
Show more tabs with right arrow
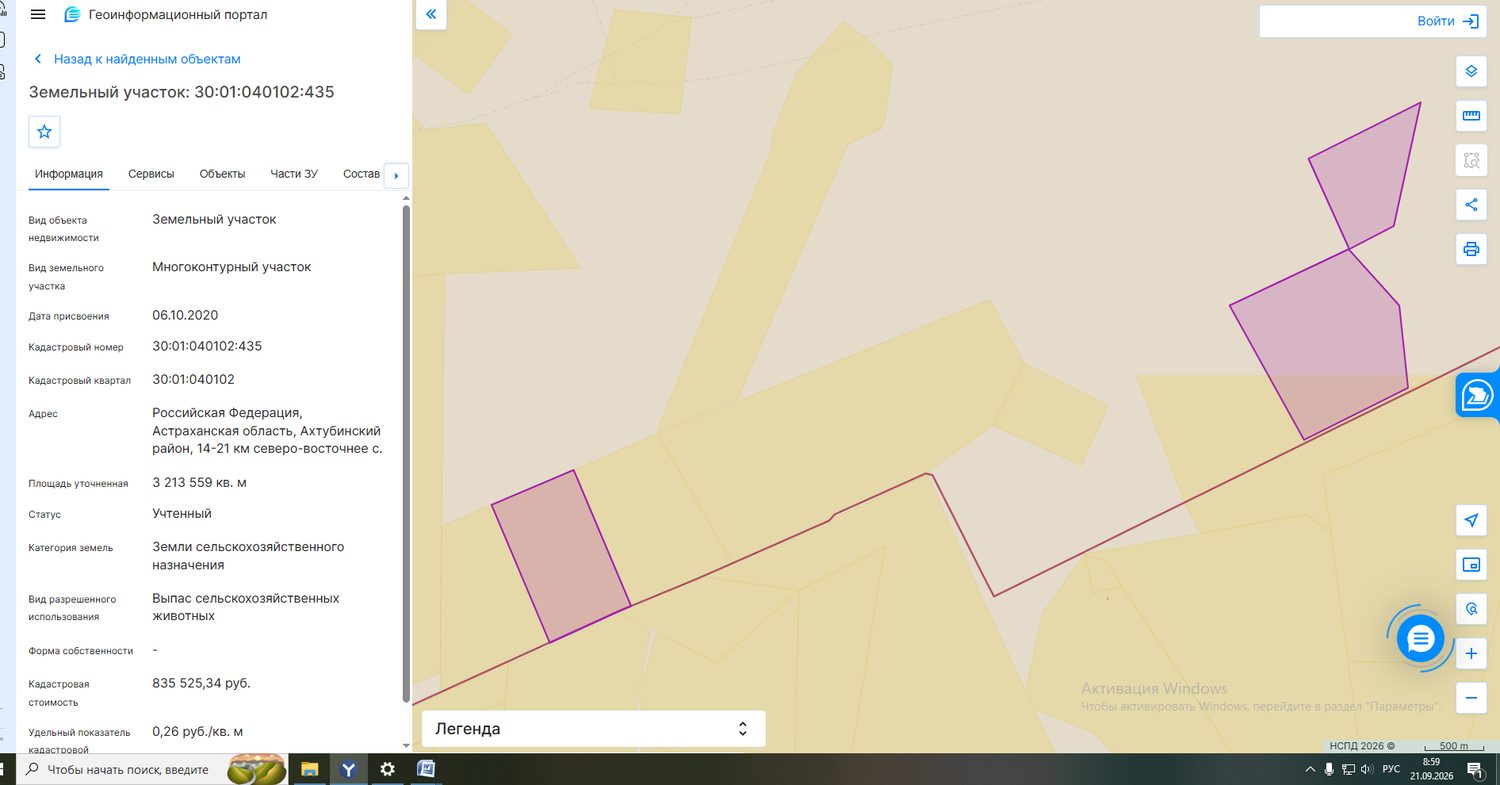pyautogui.click(x=396, y=176)
